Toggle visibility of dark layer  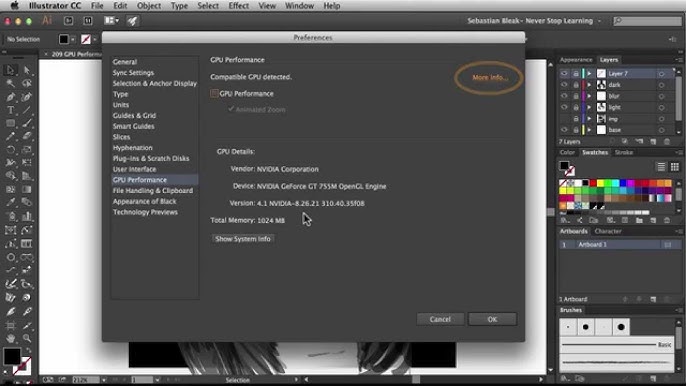pos(564,85)
